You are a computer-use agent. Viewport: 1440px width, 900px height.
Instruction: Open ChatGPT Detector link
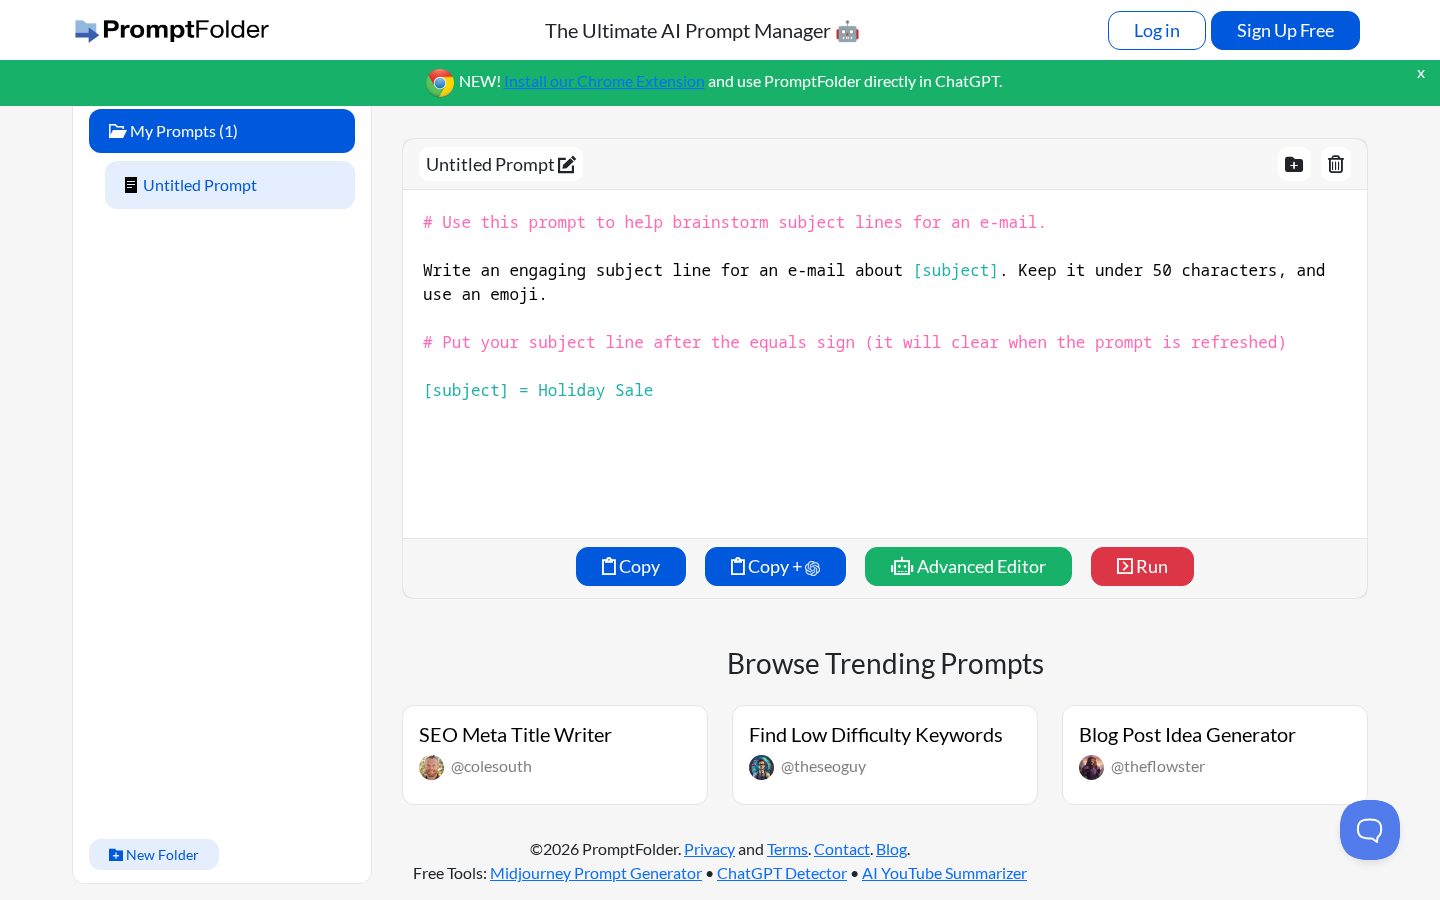782,873
